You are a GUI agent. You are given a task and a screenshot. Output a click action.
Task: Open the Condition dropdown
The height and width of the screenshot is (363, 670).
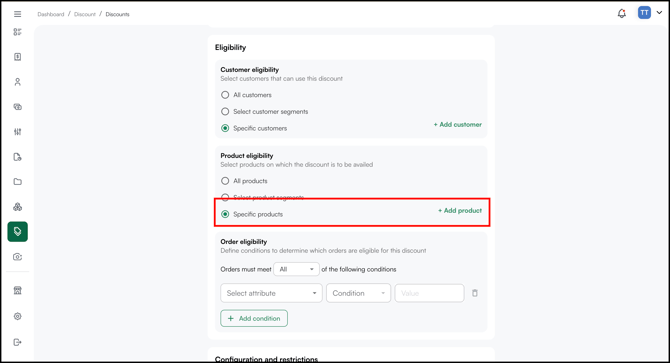[359, 293]
